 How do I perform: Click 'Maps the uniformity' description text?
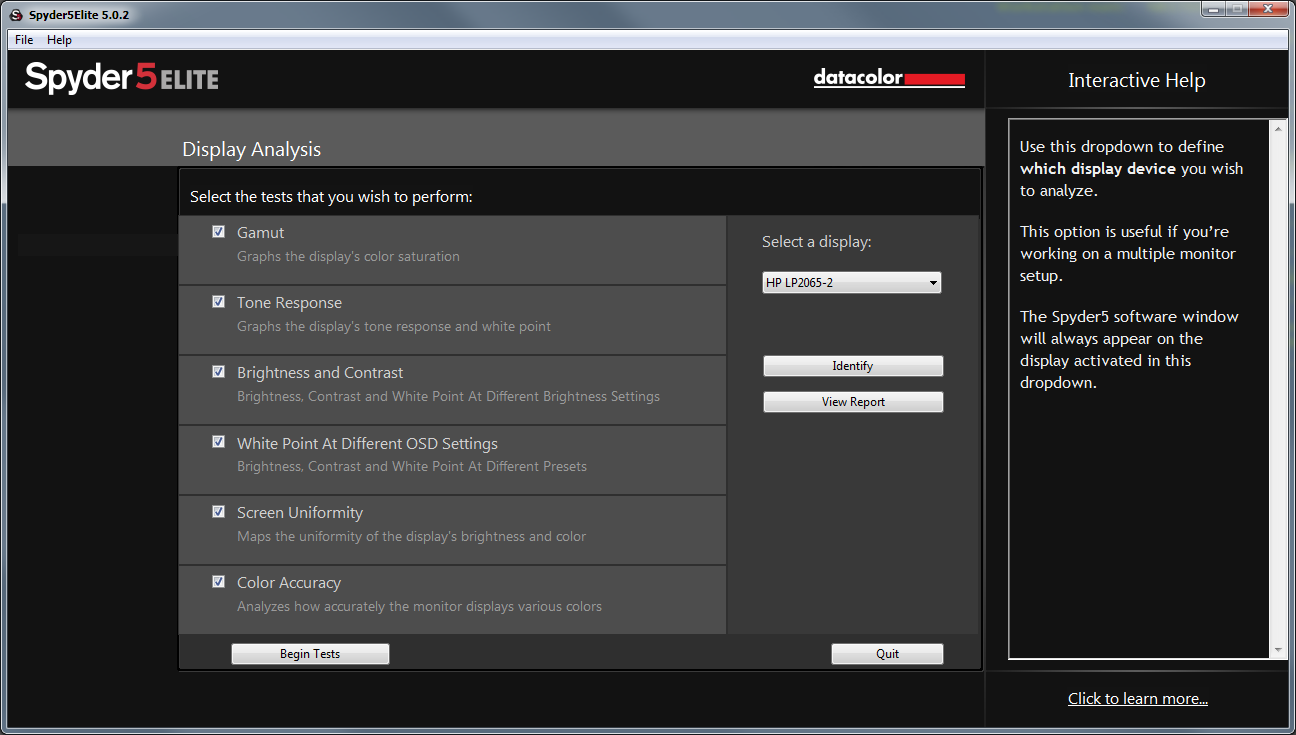(411, 537)
